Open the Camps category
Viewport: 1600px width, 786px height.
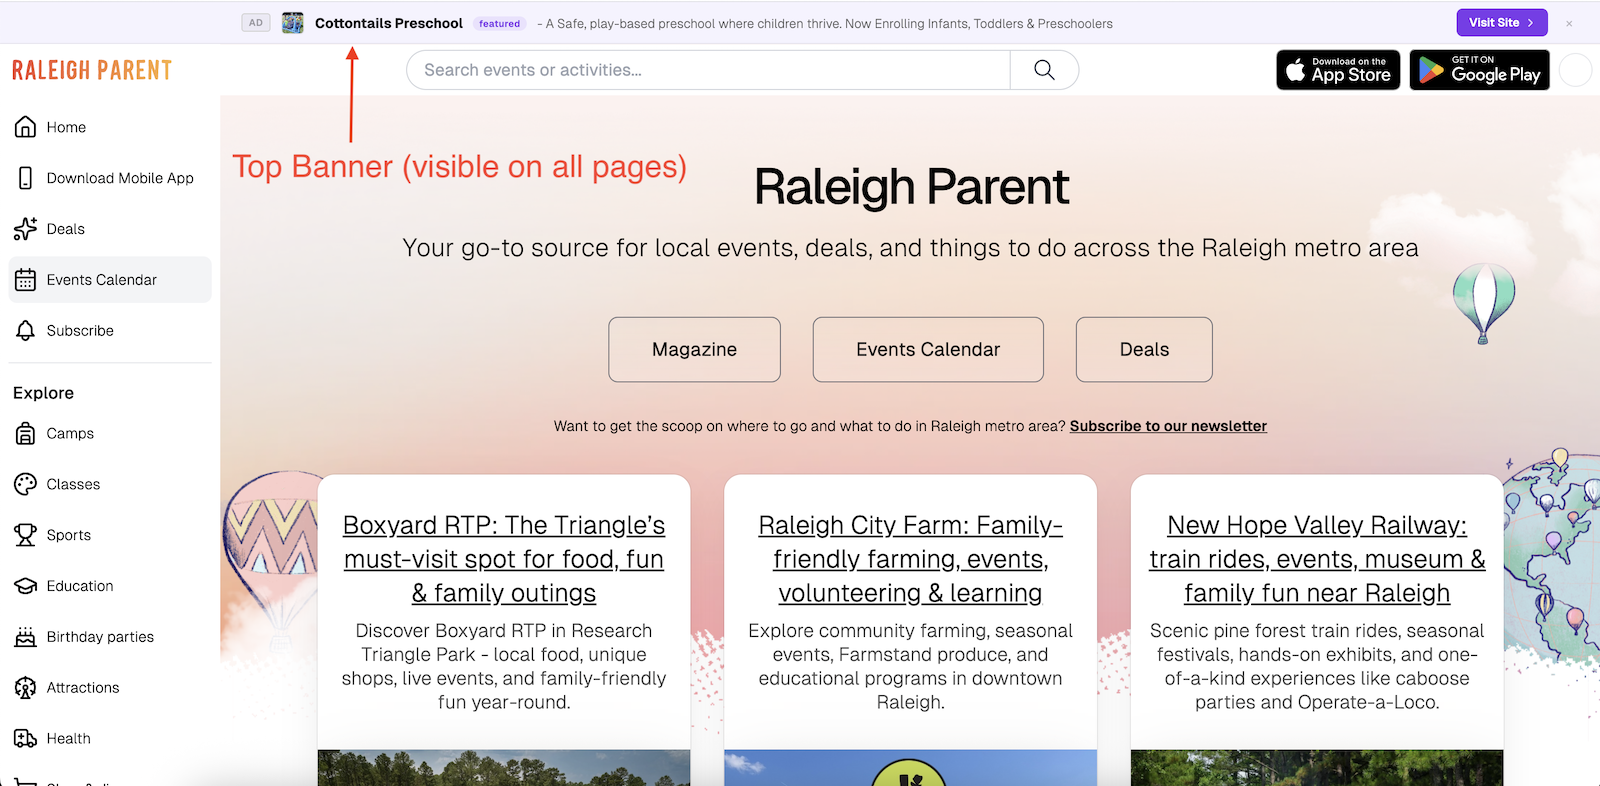(x=110, y=433)
